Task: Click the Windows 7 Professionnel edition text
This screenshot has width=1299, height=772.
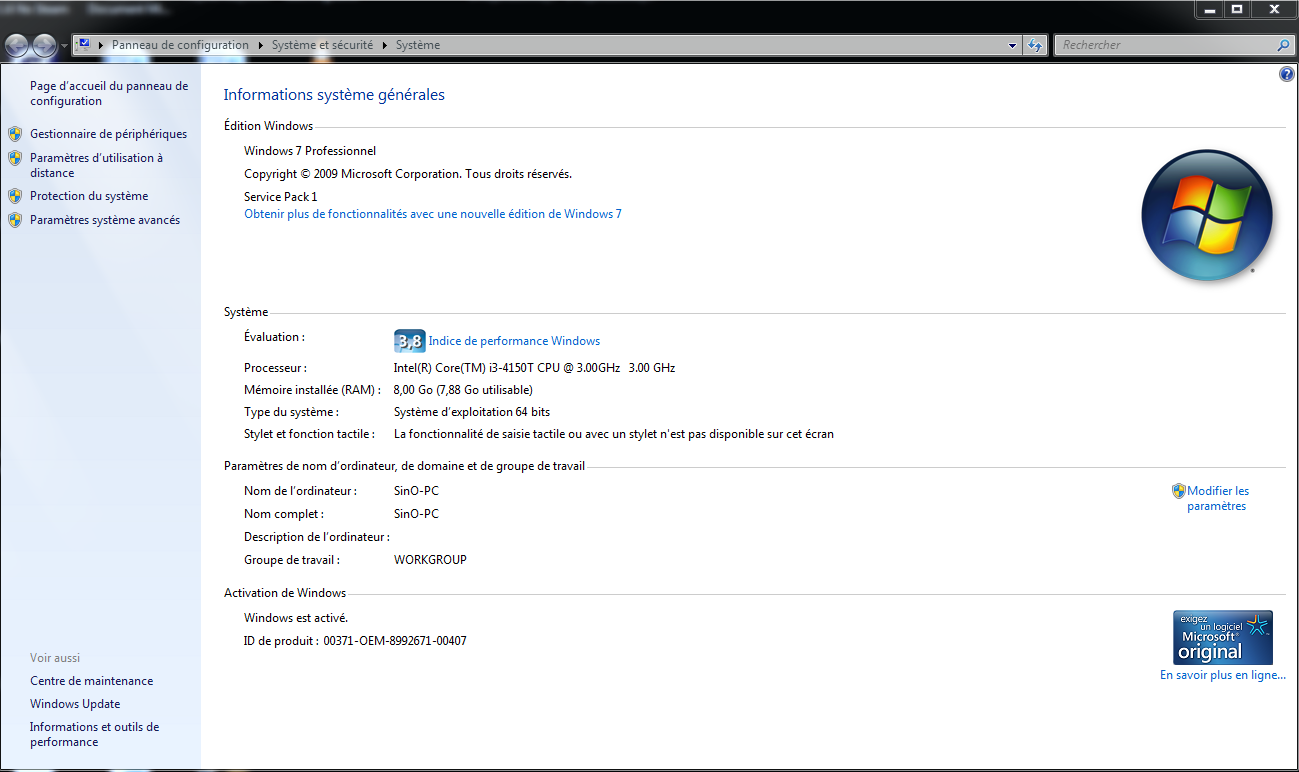Action: pyautogui.click(x=310, y=151)
